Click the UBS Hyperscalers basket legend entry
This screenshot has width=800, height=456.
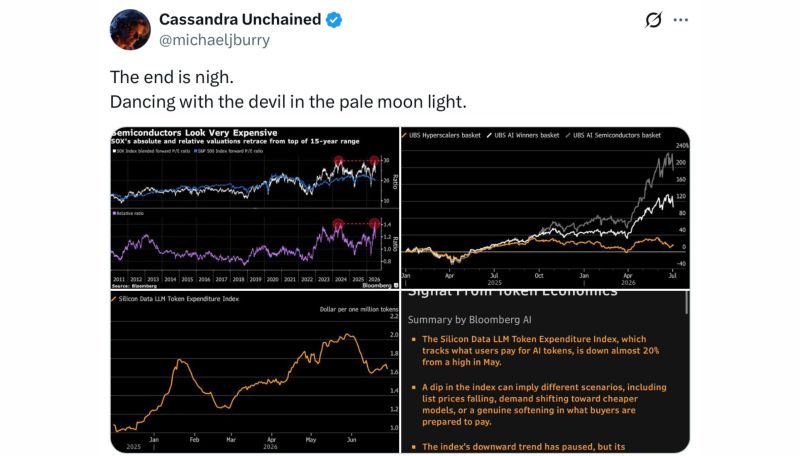(x=441, y=135)
